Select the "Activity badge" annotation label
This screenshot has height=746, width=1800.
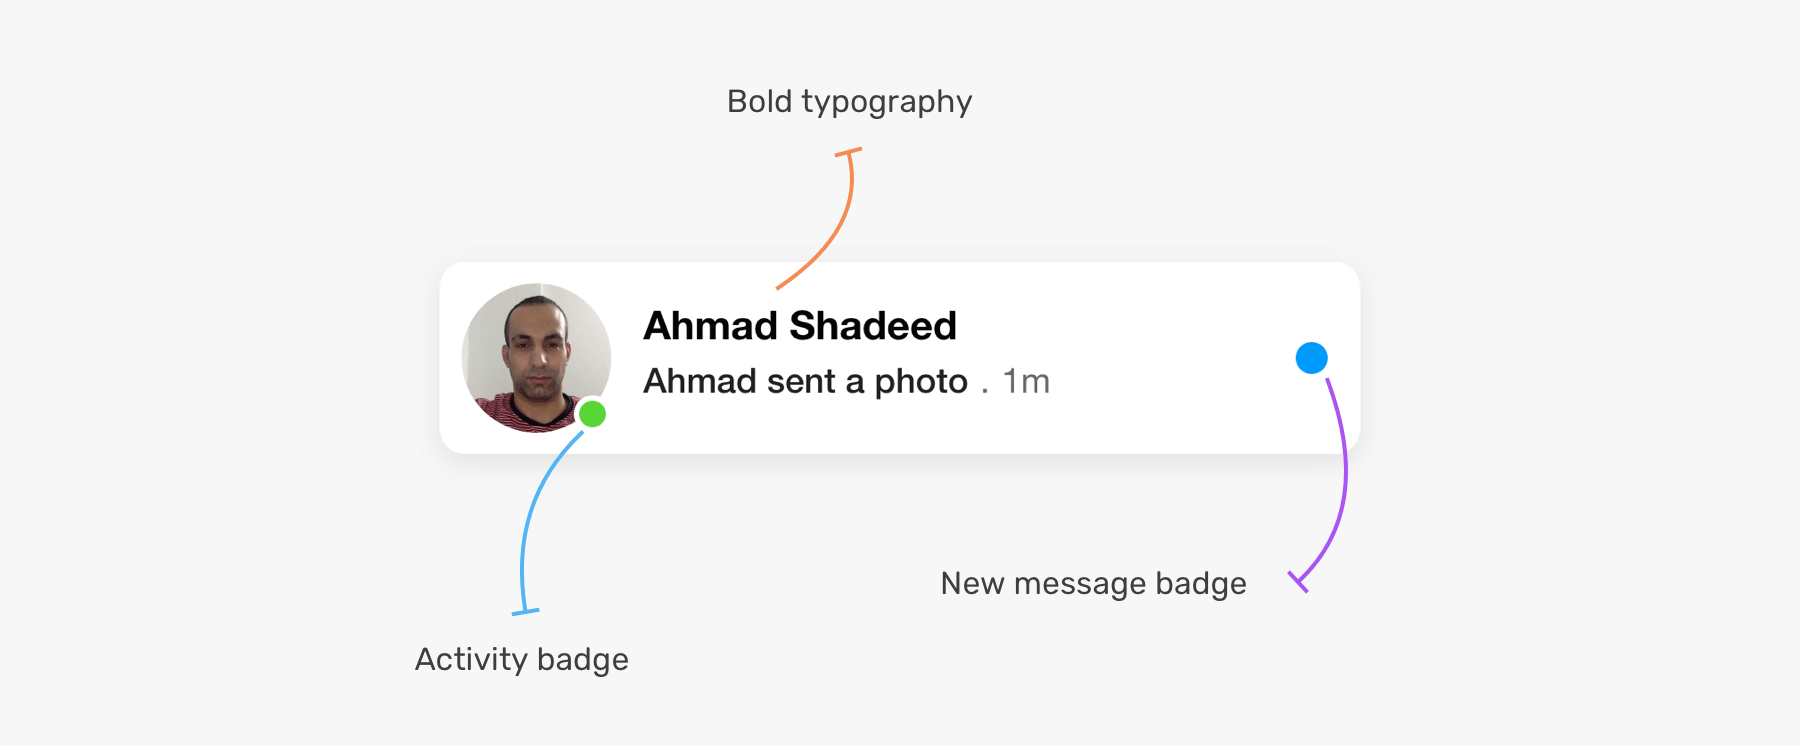(x=521, y=659)
